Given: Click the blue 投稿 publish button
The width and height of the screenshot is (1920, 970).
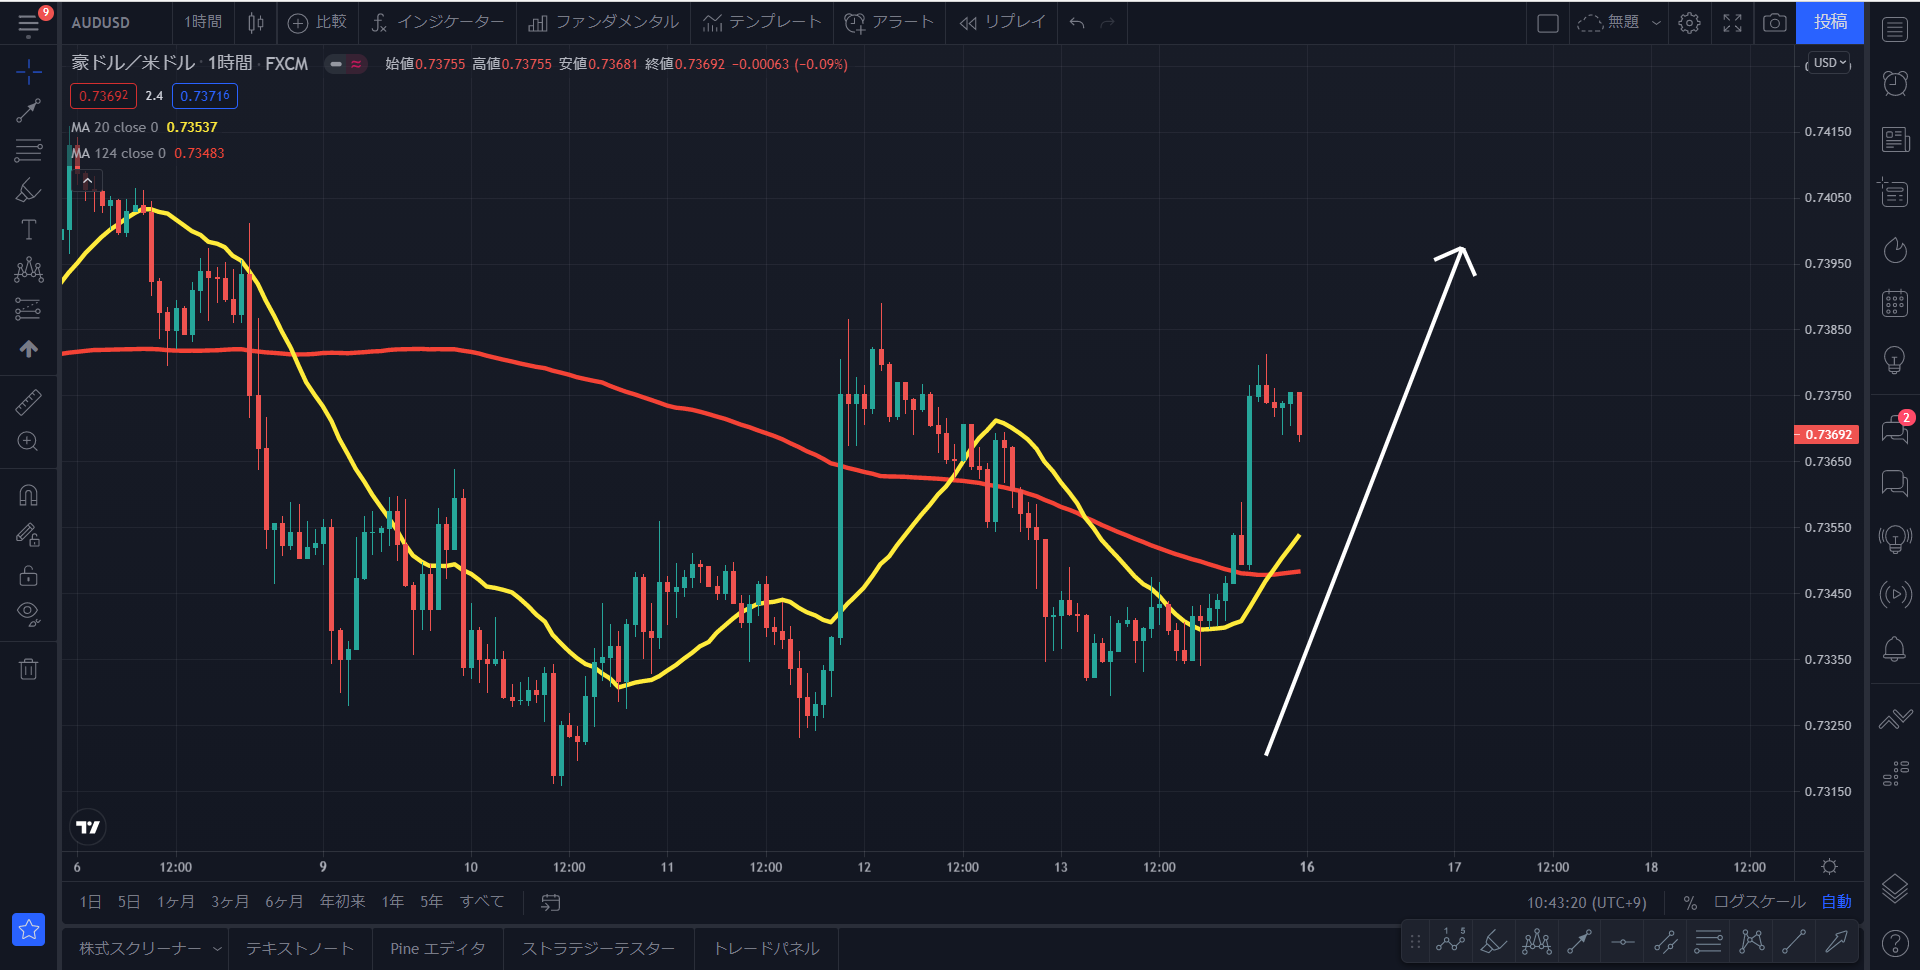Looking at the screenshot, I should (x=1830, y=23).
